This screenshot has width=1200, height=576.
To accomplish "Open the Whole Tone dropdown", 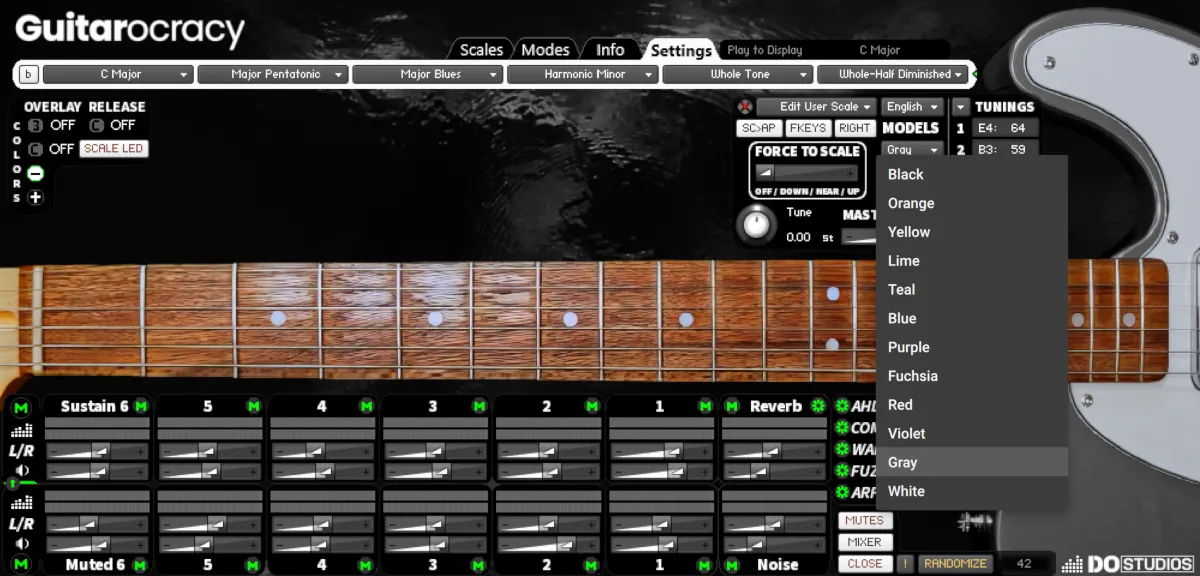I will (x=737, y=74).
